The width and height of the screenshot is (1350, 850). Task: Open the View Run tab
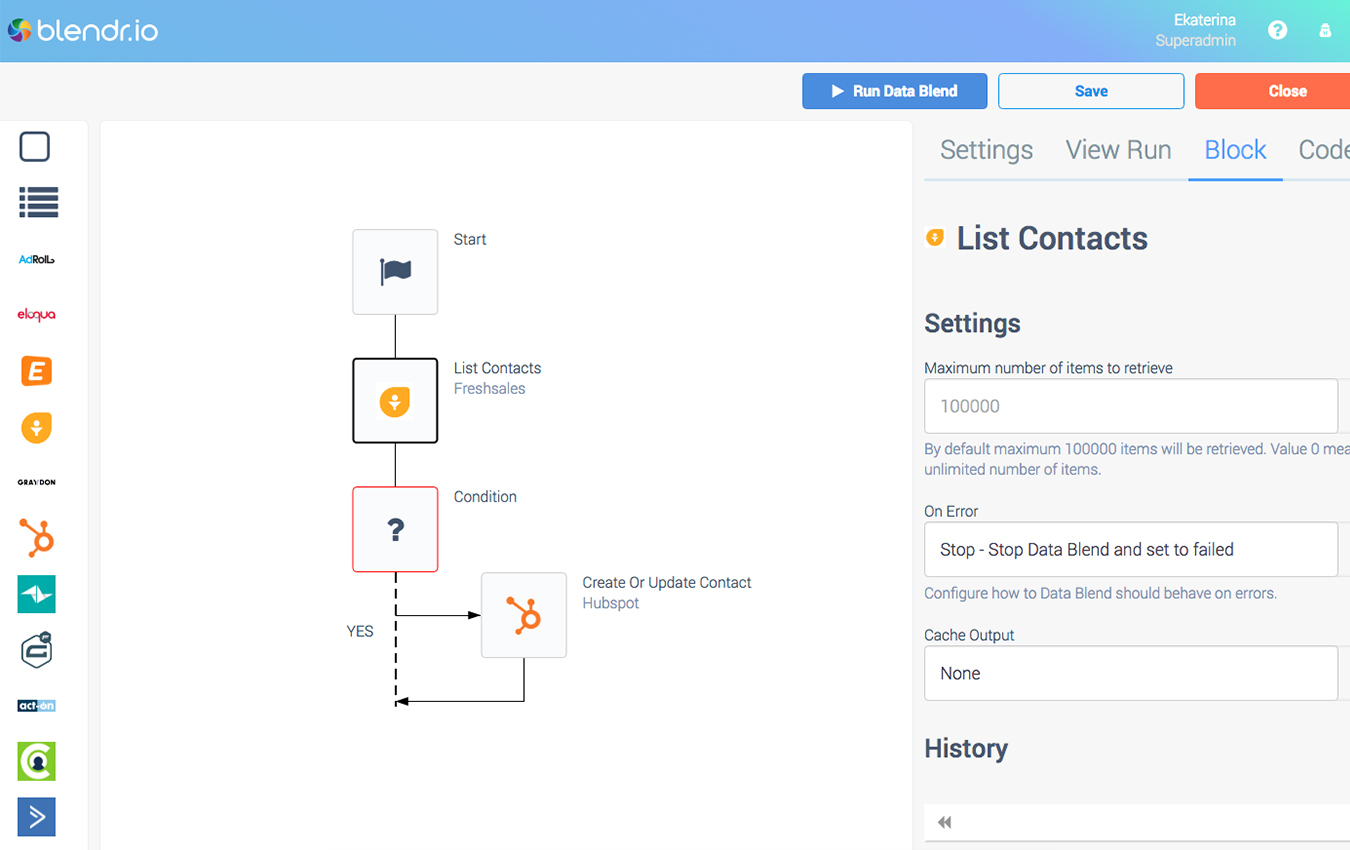pos(1118,150)
